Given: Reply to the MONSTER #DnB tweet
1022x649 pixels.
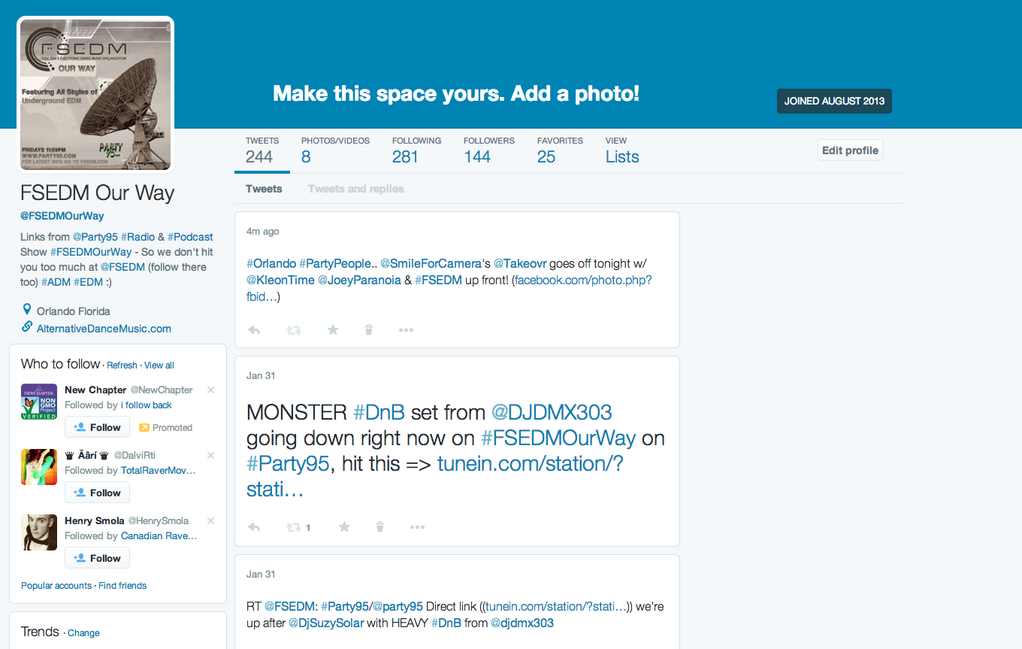Looking at the screenshot, I should 254,527.
